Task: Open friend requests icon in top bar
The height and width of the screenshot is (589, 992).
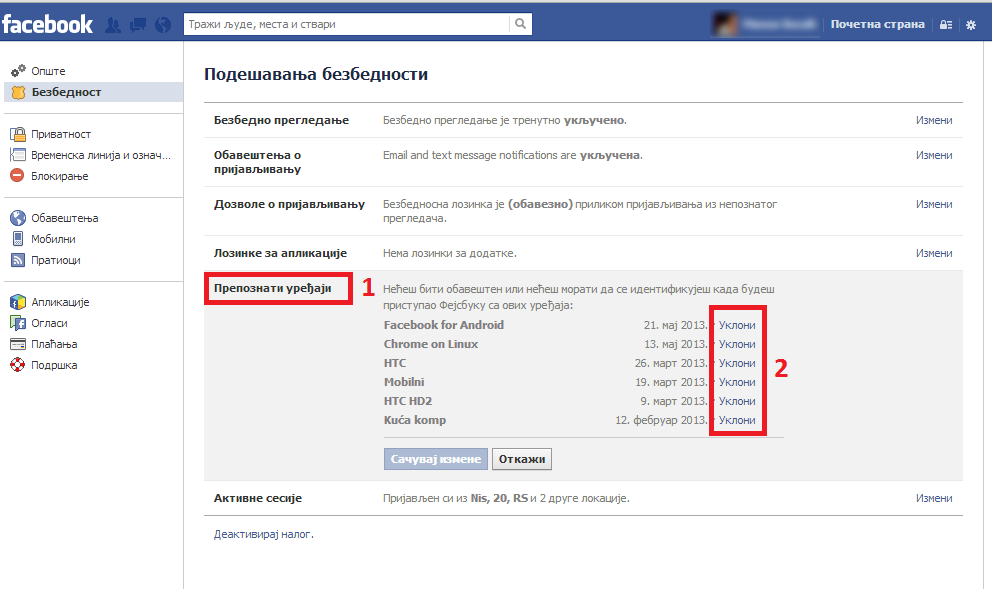Action: pyautogui.click(x=113, y=25)
